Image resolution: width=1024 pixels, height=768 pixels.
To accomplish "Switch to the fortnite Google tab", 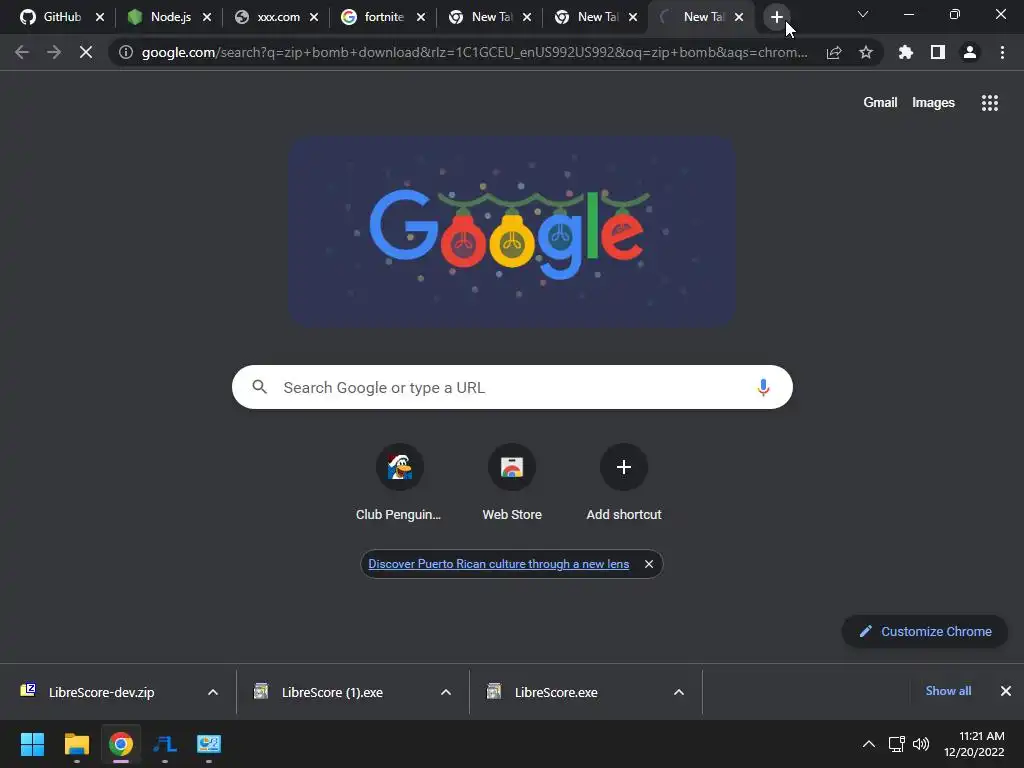I will tap(375, 17).
